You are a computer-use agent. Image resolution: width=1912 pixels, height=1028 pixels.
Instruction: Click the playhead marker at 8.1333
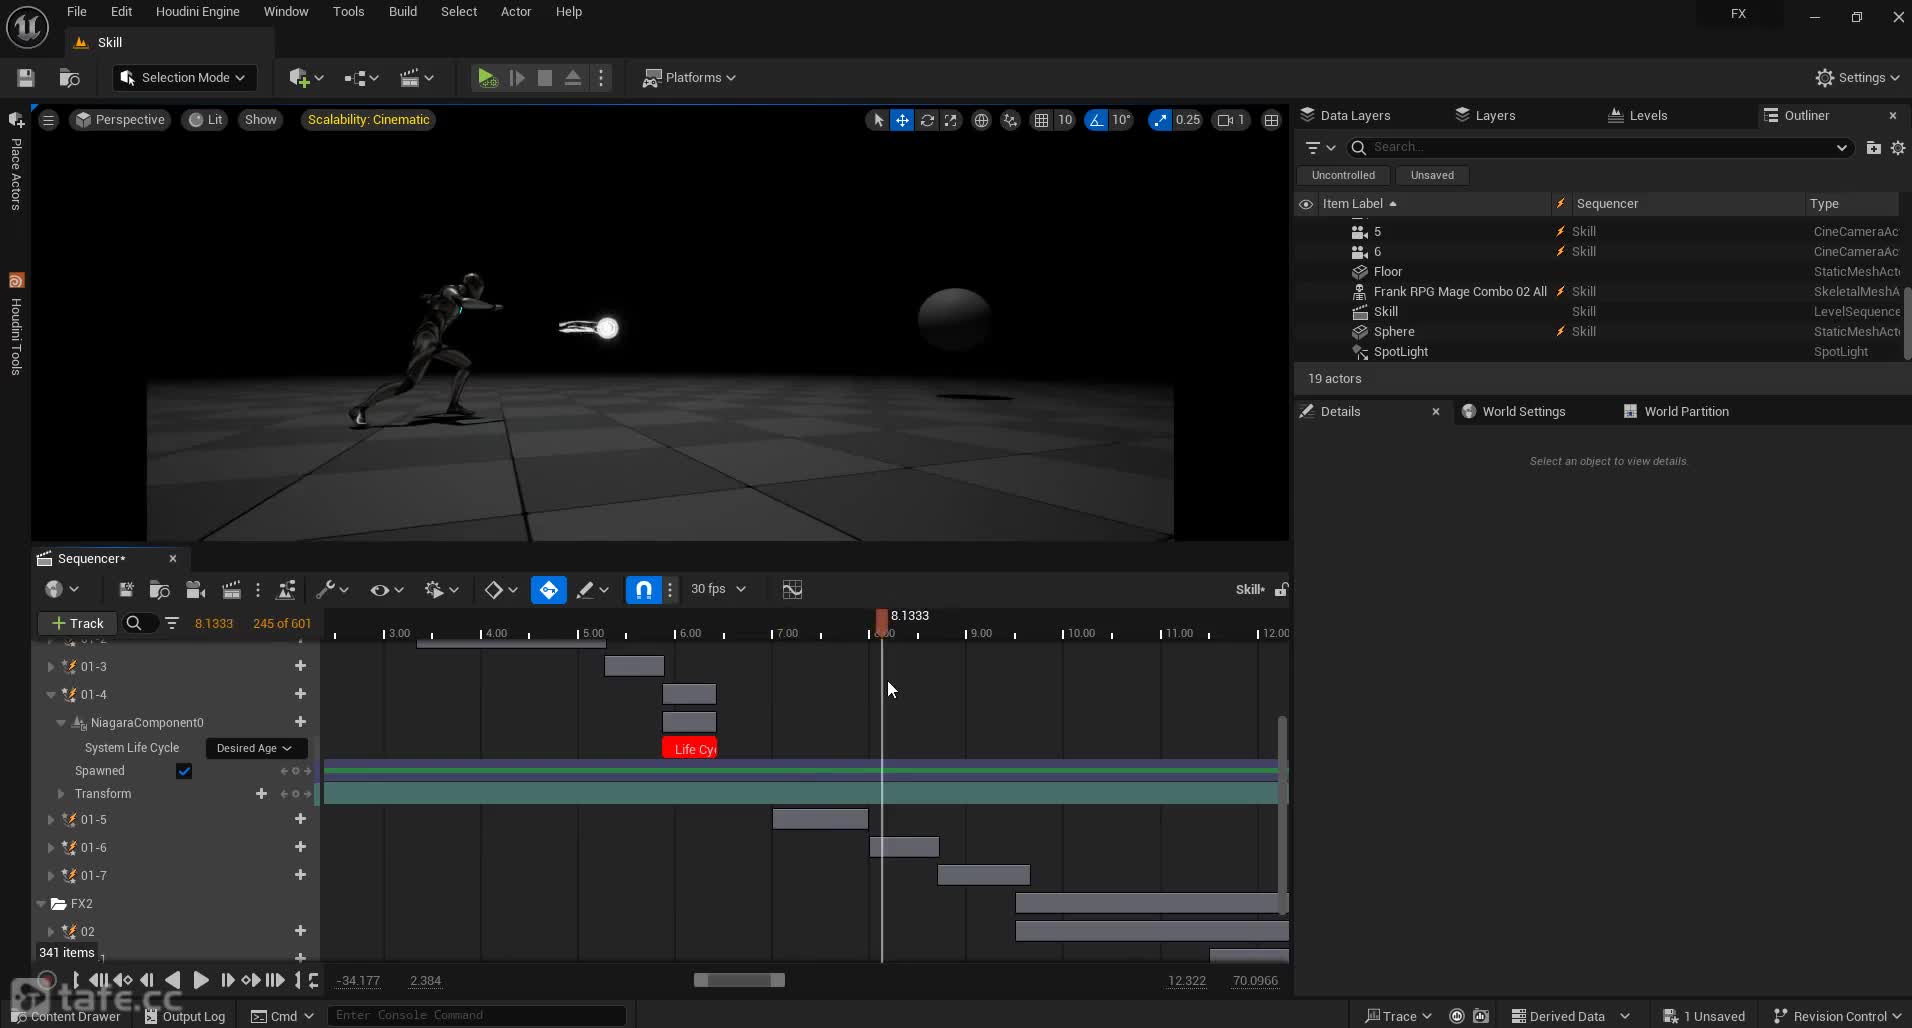pos(881,621)
